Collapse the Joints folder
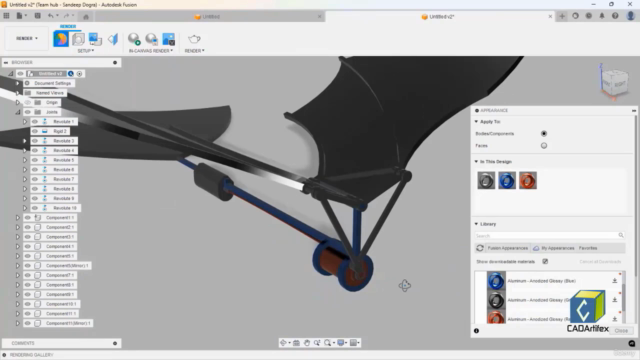The image size is (640, 360). coord(18,112)
